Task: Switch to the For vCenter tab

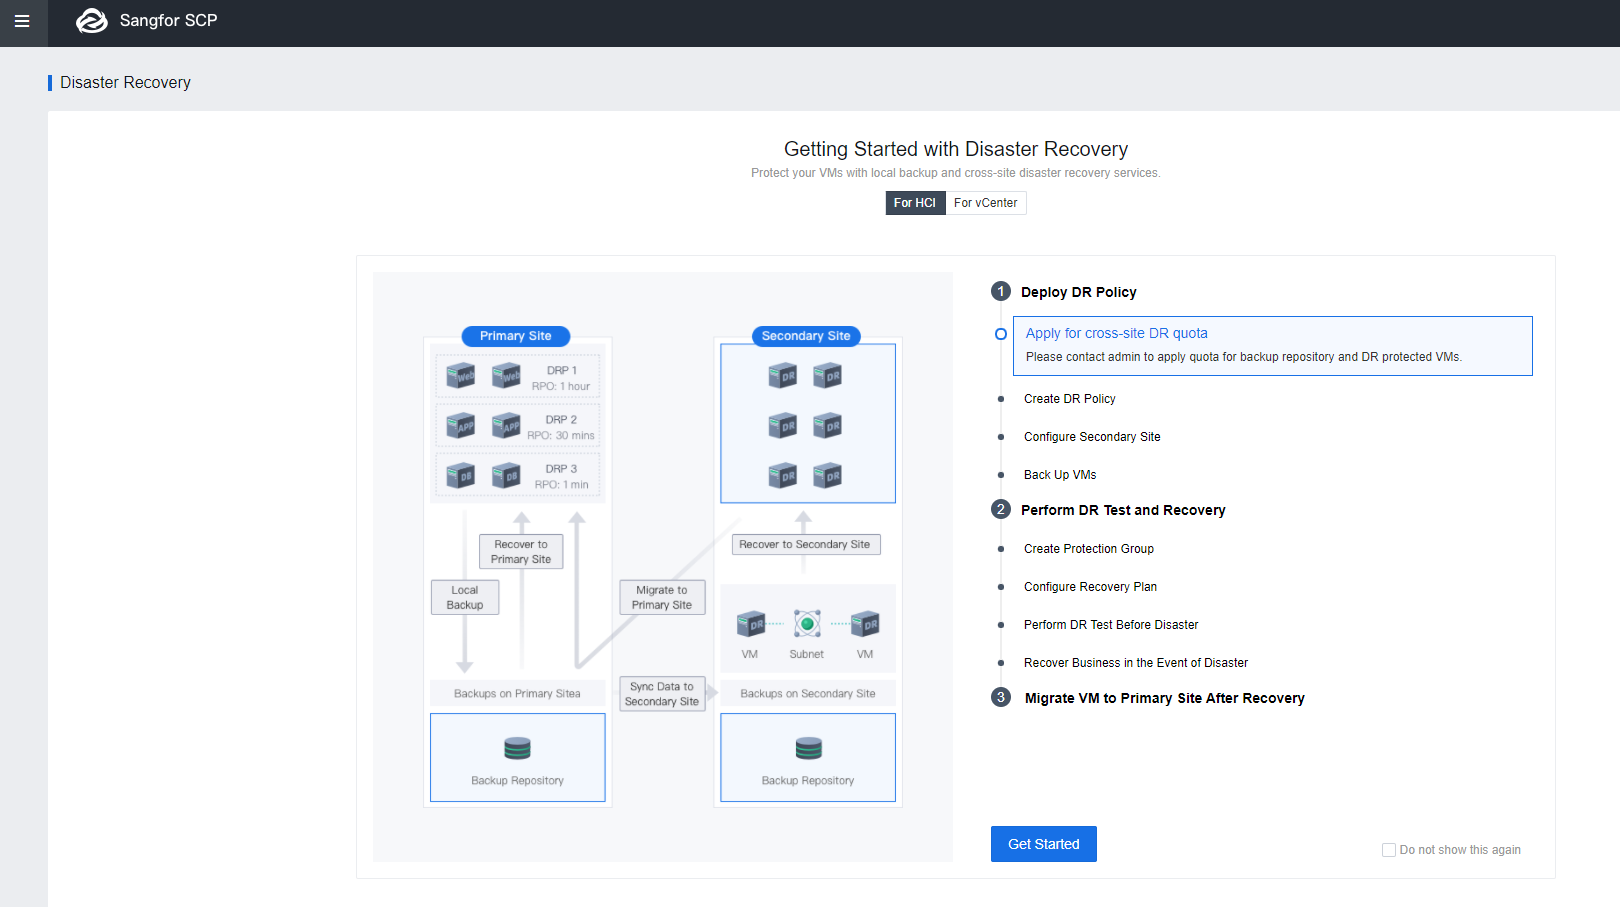Action: (985, 203)
